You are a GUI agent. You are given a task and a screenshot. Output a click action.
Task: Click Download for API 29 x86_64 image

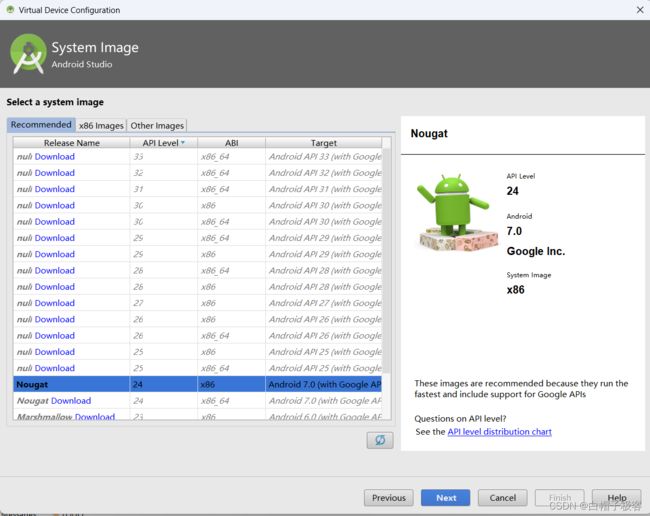pos(55,238)
